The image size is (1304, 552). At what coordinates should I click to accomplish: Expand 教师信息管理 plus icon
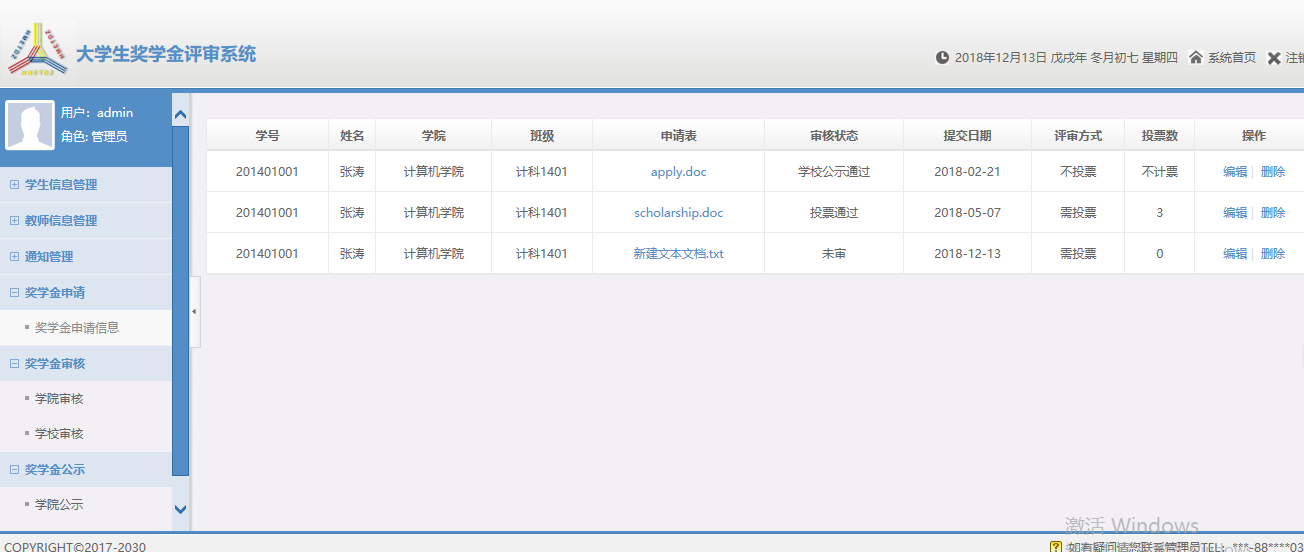(14, 221)
